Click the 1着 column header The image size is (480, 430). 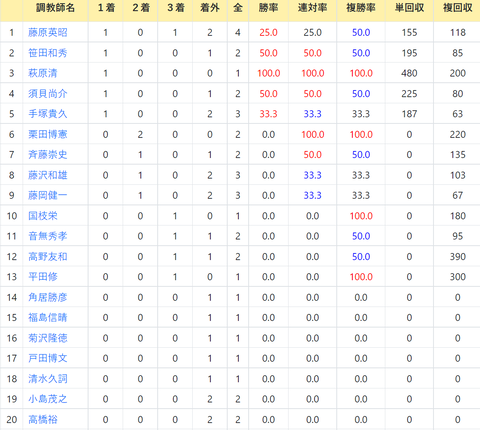tap(106, 8)
